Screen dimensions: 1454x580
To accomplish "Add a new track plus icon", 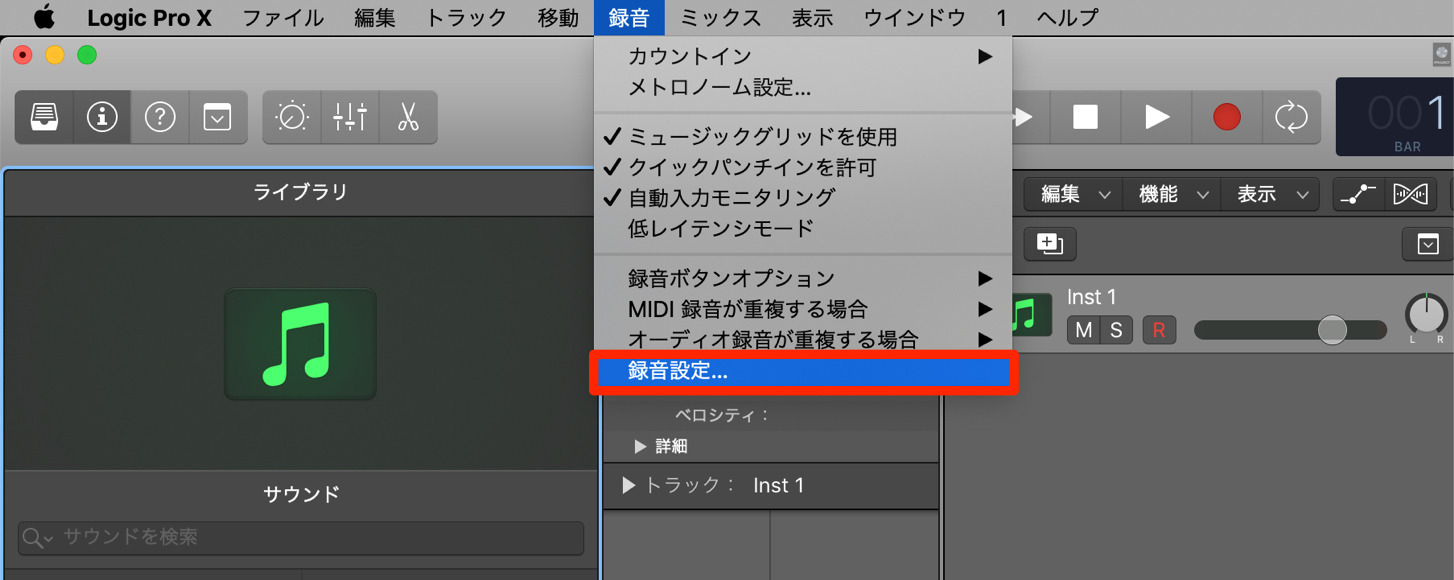I will click(x=1049, y=243).
